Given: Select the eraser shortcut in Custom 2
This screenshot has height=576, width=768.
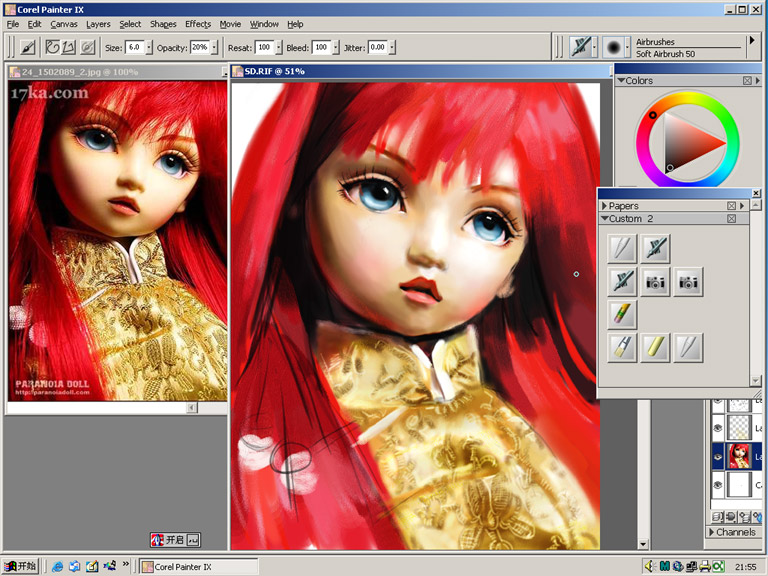Looking at the screenshot, I should [x=622, y=314].
